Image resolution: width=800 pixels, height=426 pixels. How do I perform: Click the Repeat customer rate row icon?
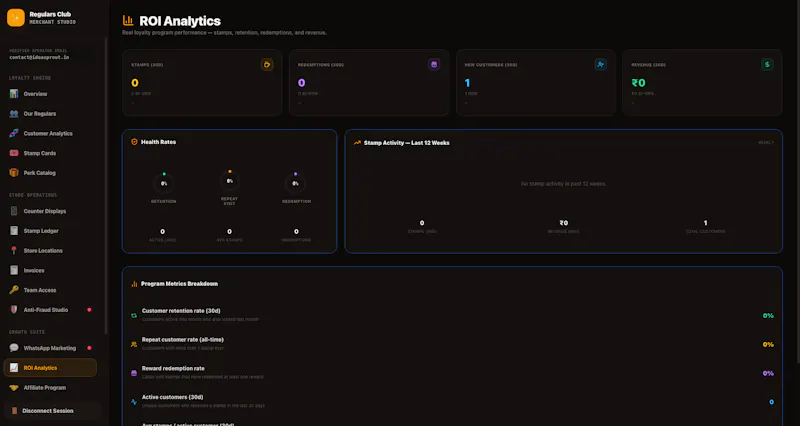click(134, 344)
